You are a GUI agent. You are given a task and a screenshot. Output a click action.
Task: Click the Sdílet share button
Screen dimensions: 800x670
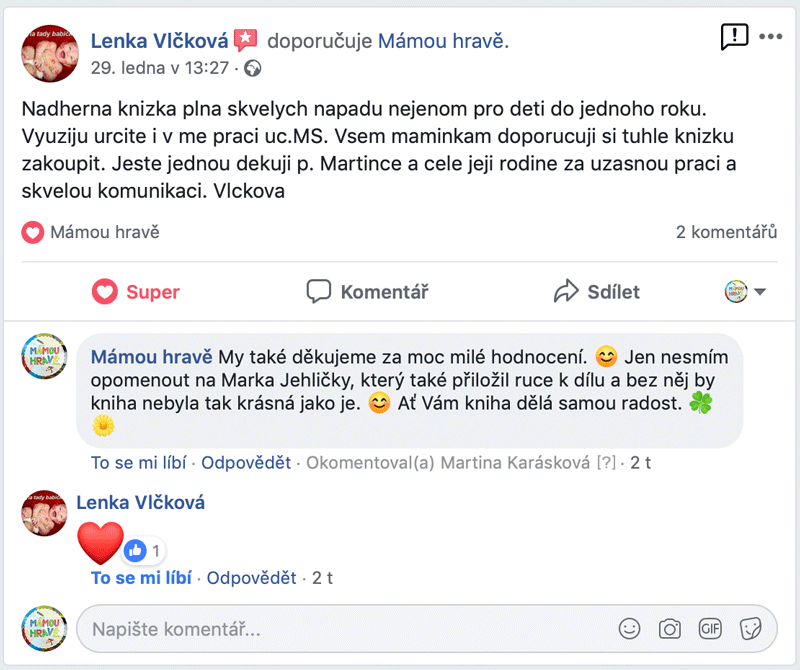point(596,292)
